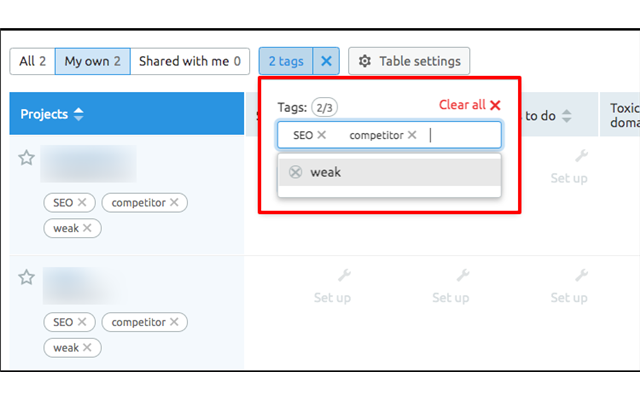Viewport: 640px width, 400px height.
Task: Star the first project as favorite
Action: (x=27, y=157)
